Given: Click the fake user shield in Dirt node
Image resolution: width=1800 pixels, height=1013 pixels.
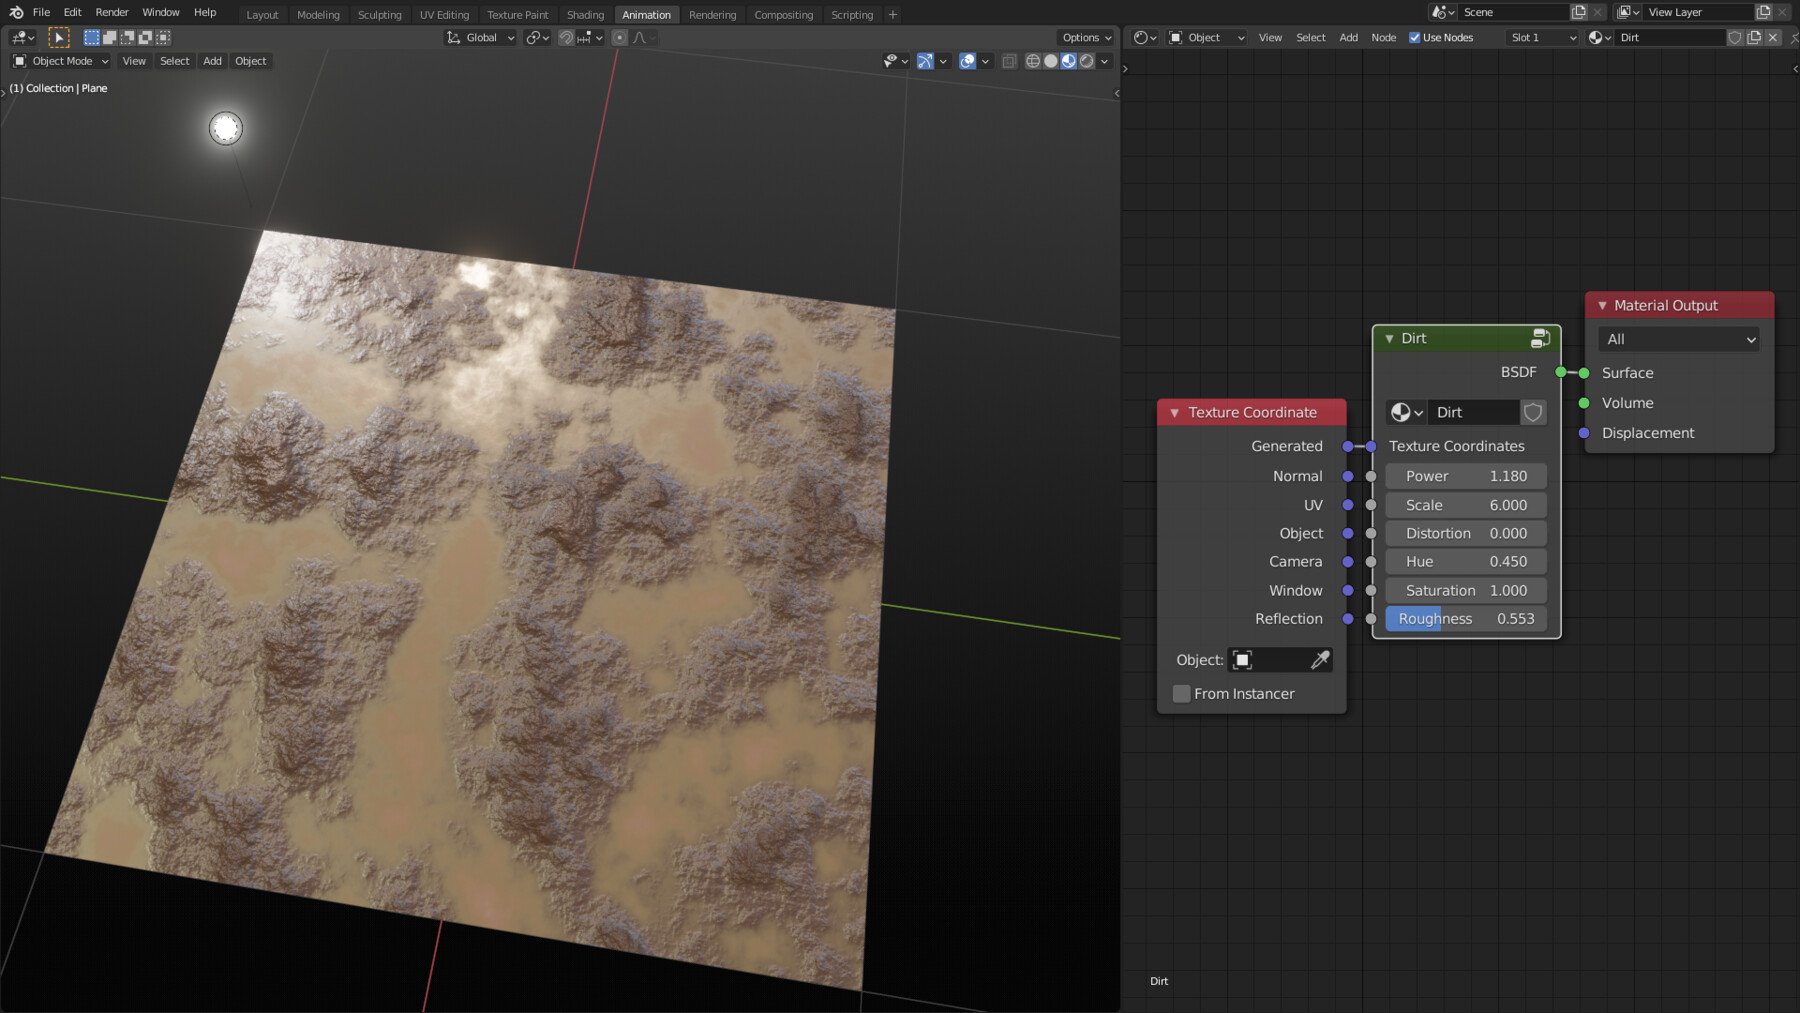Looking at the screenshot, I should coord(1533,412).
